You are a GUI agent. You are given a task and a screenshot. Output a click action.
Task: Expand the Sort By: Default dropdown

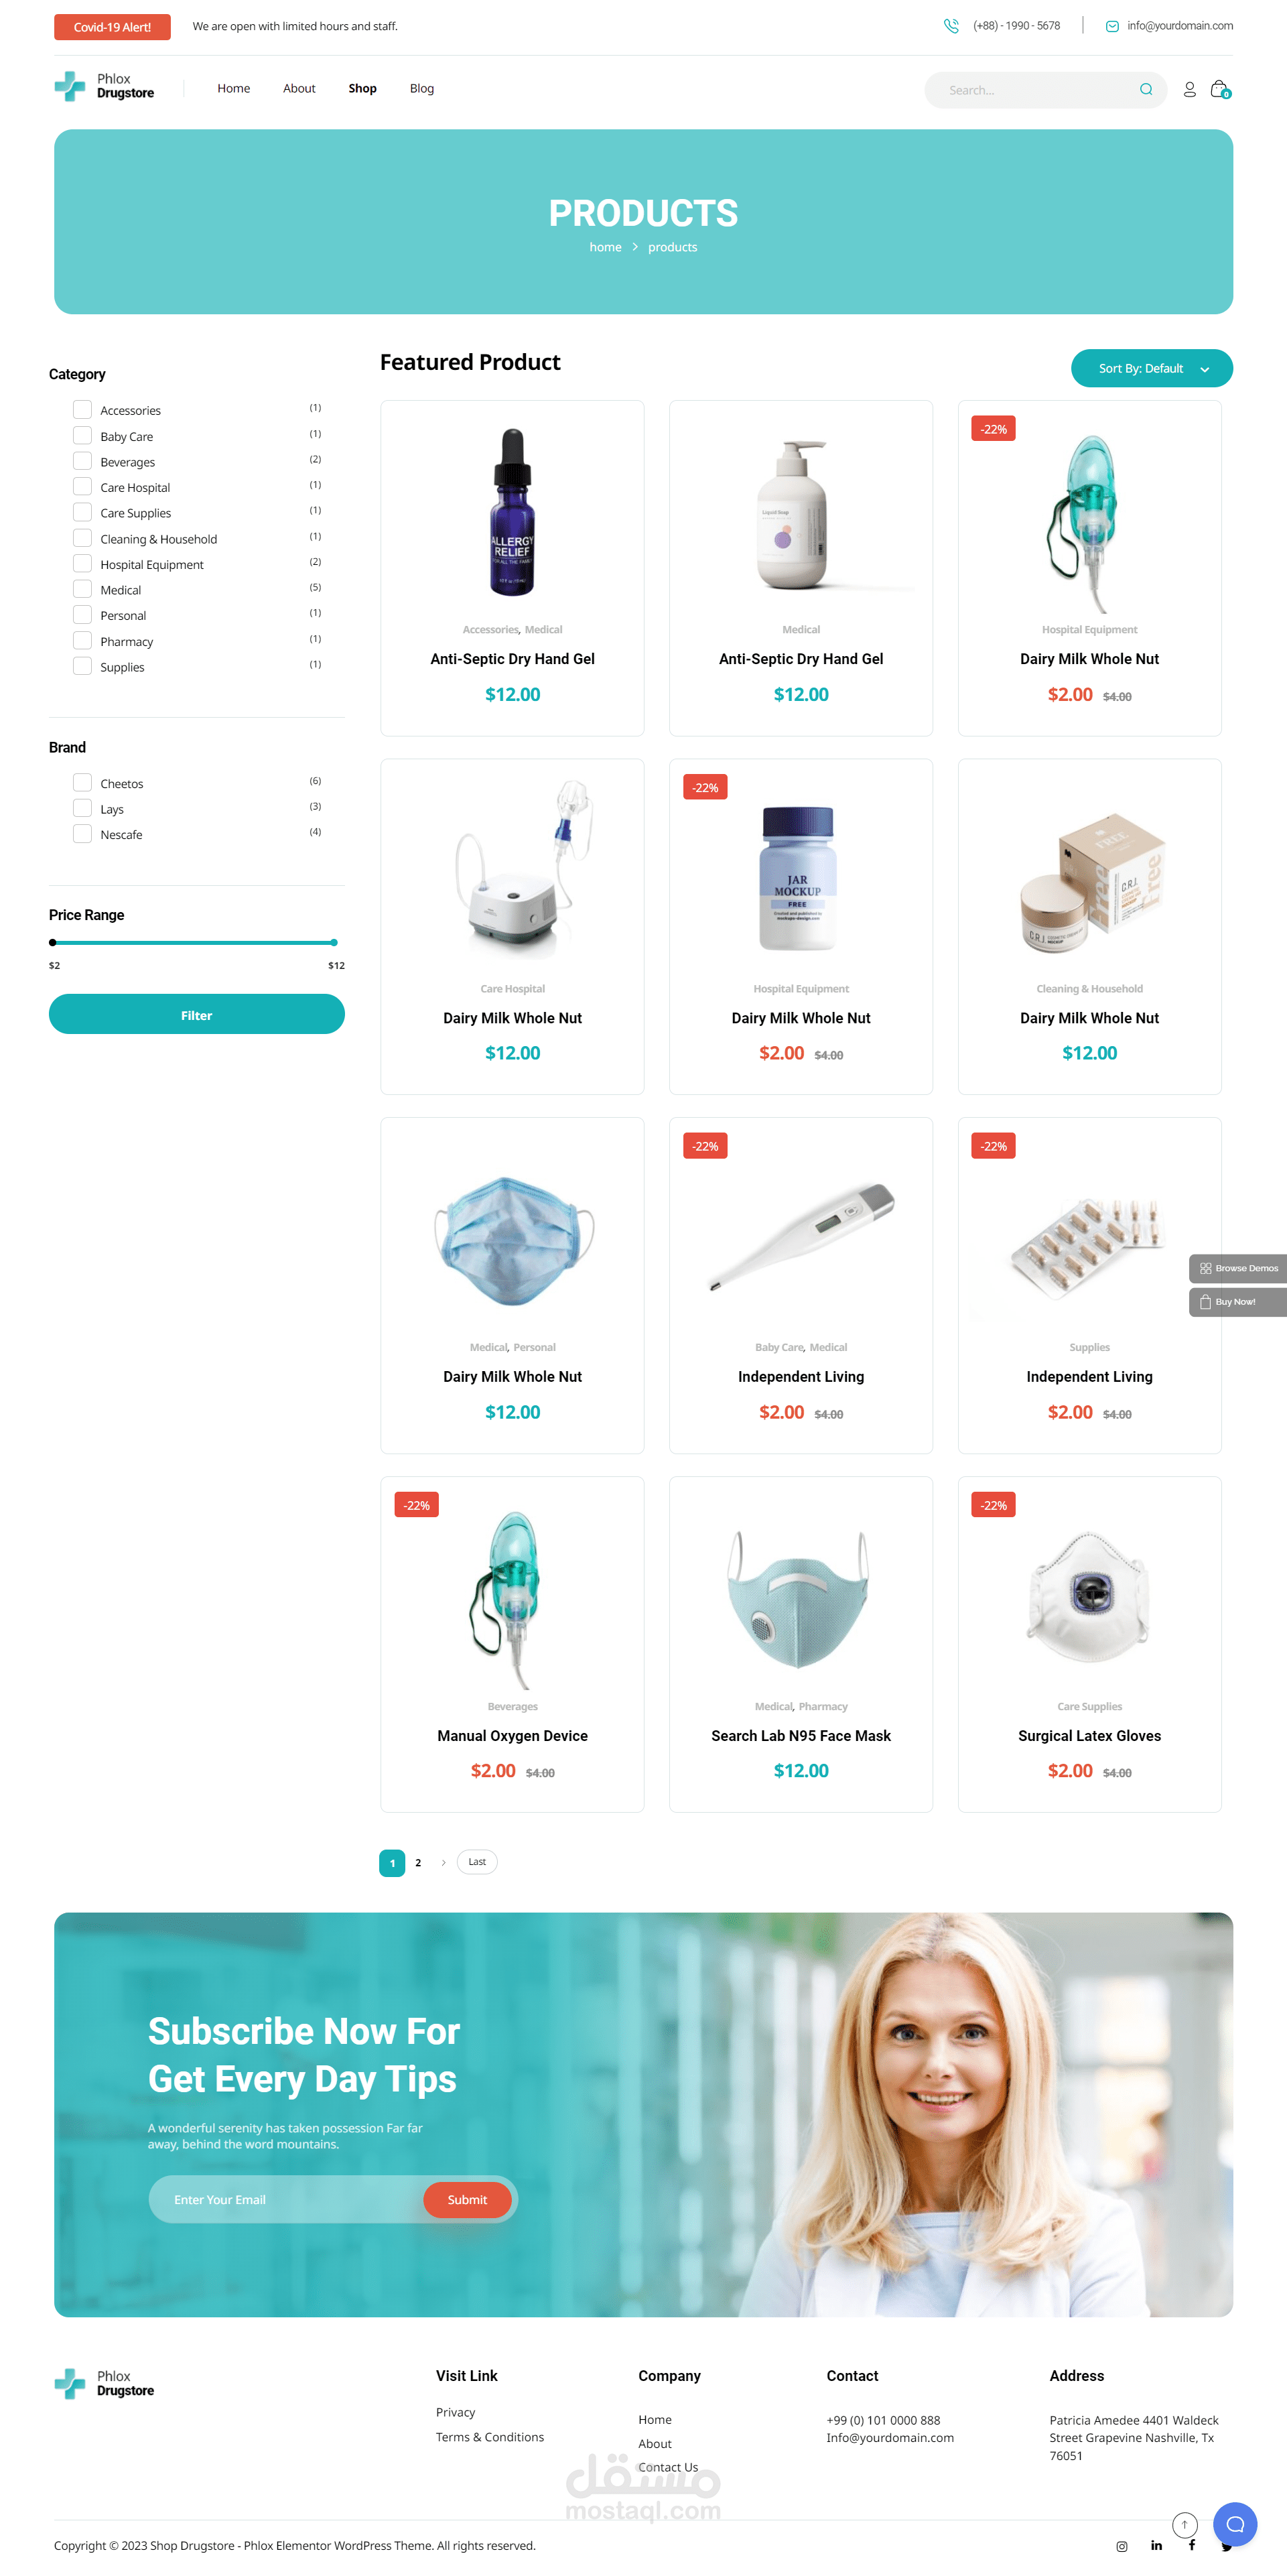point(1151,368)
